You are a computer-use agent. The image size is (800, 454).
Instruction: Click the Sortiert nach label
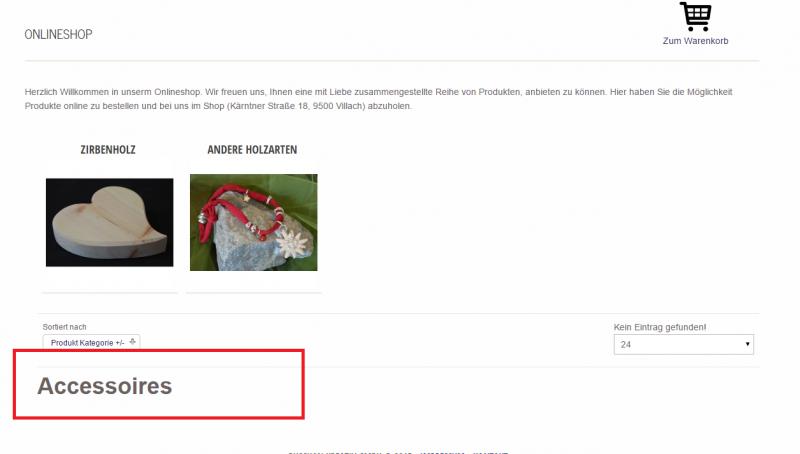(x=64, y=327)
